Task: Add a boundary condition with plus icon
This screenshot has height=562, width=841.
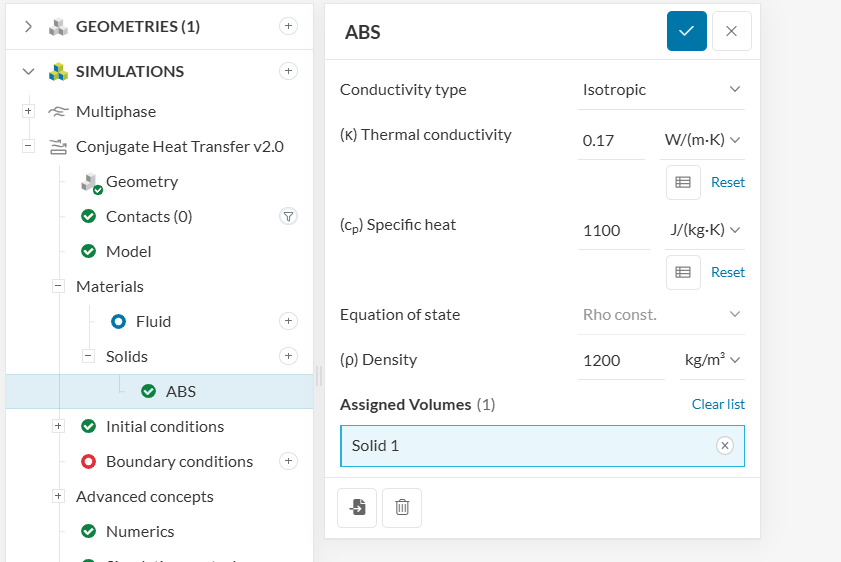Action: (x=289, y=461)
